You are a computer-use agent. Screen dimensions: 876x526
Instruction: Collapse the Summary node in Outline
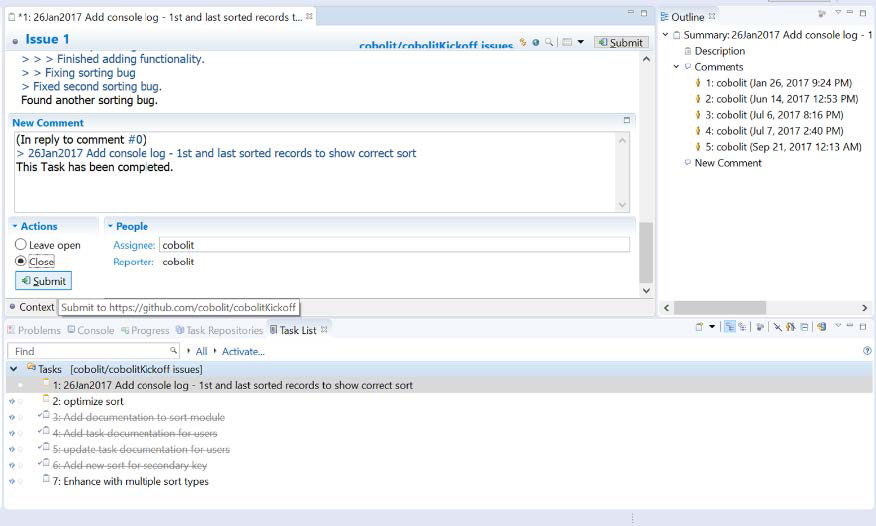665,35
